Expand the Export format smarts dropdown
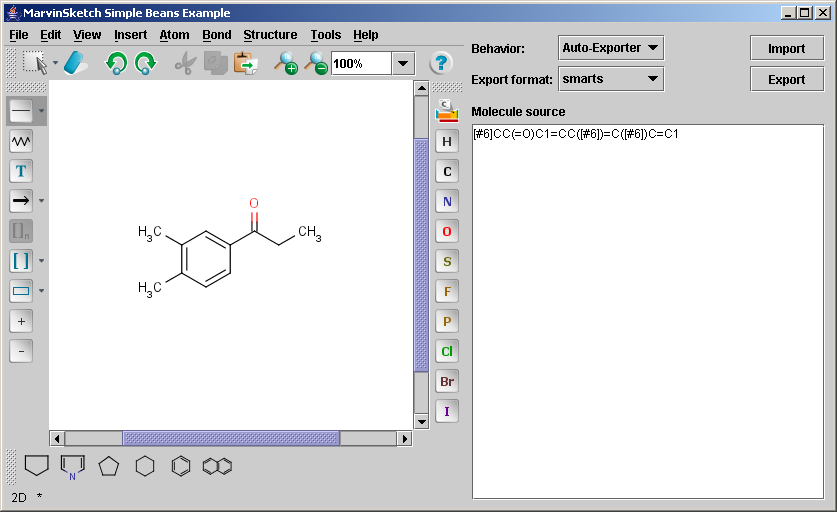The width and height of the screenshot is (837, 512). (610, 78)
